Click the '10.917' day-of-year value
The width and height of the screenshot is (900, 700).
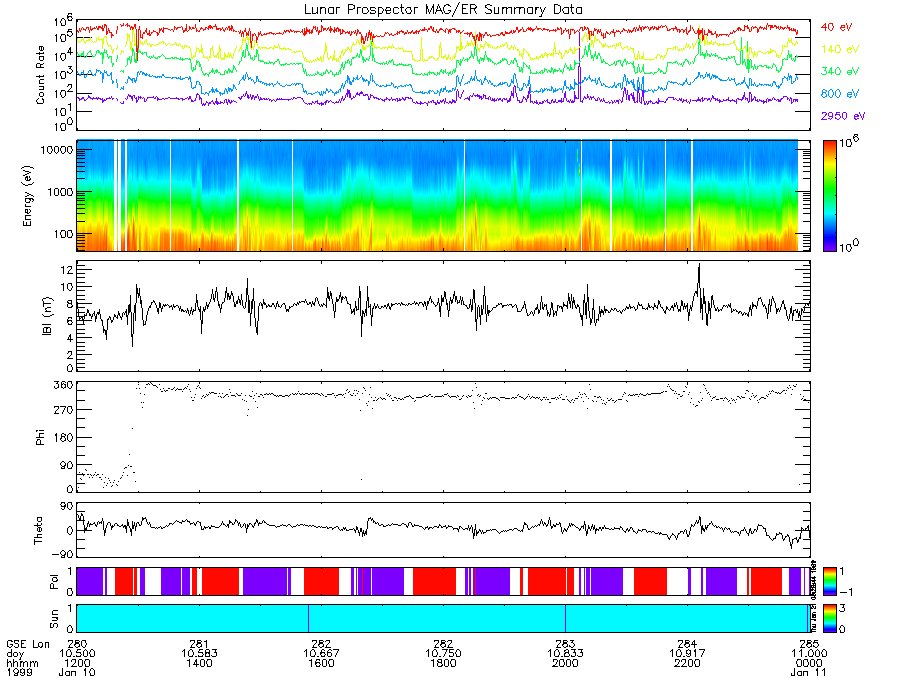point(687,654)
